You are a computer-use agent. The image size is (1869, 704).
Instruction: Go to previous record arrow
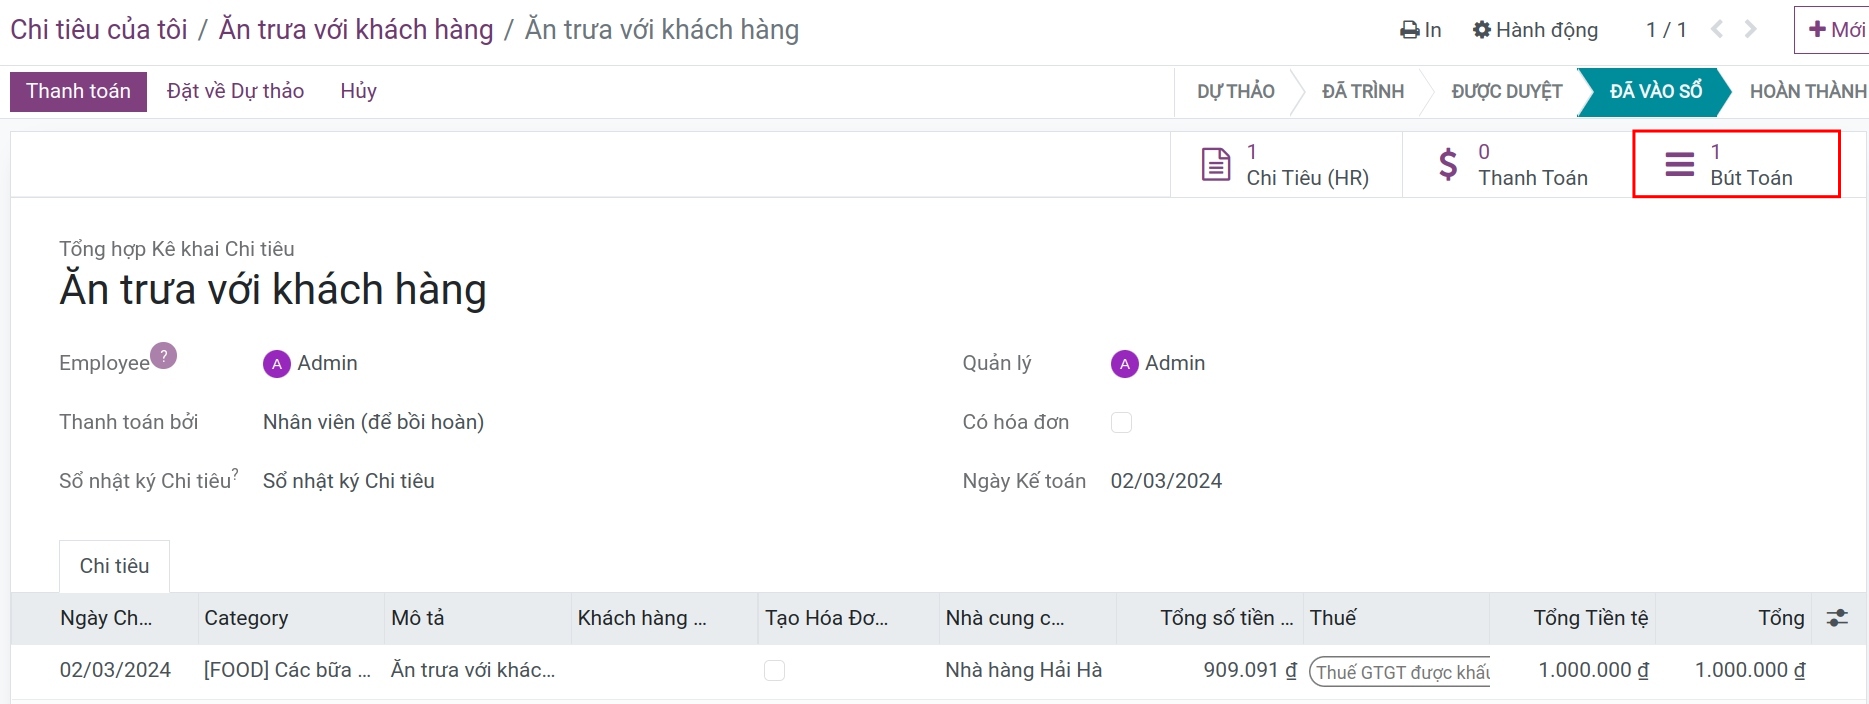click(x=1717, y=30)
